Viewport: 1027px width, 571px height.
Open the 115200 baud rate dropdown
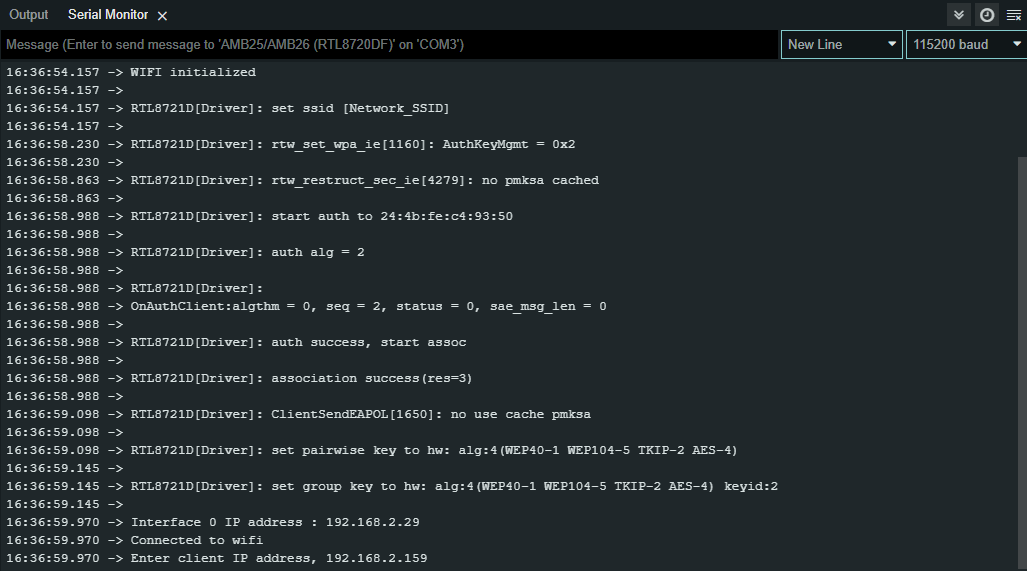point(965,44)
